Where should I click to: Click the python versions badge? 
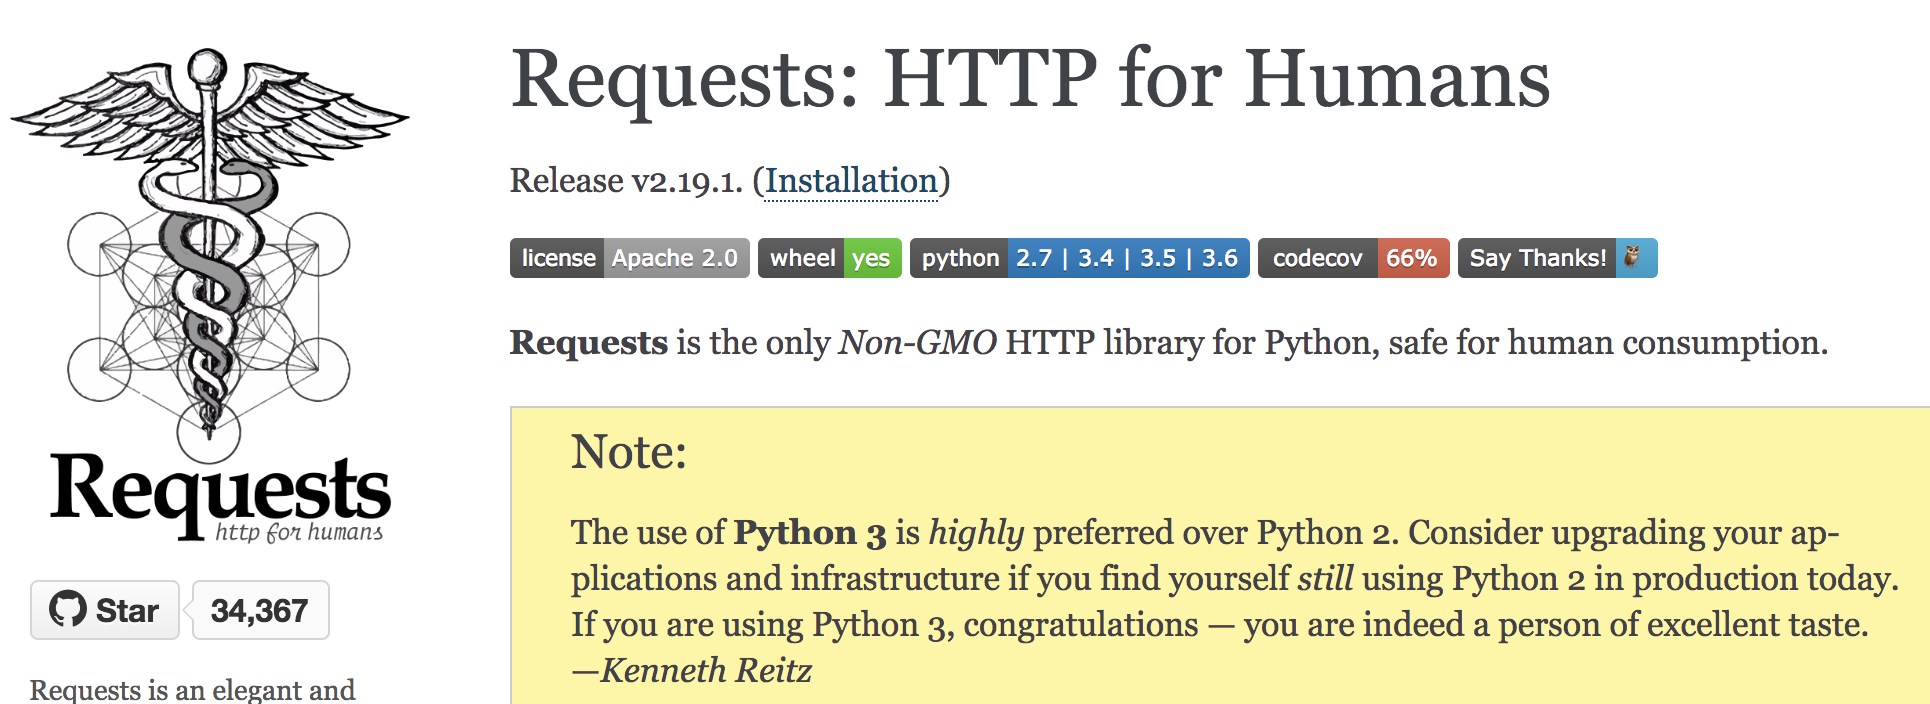[1079, 258]
